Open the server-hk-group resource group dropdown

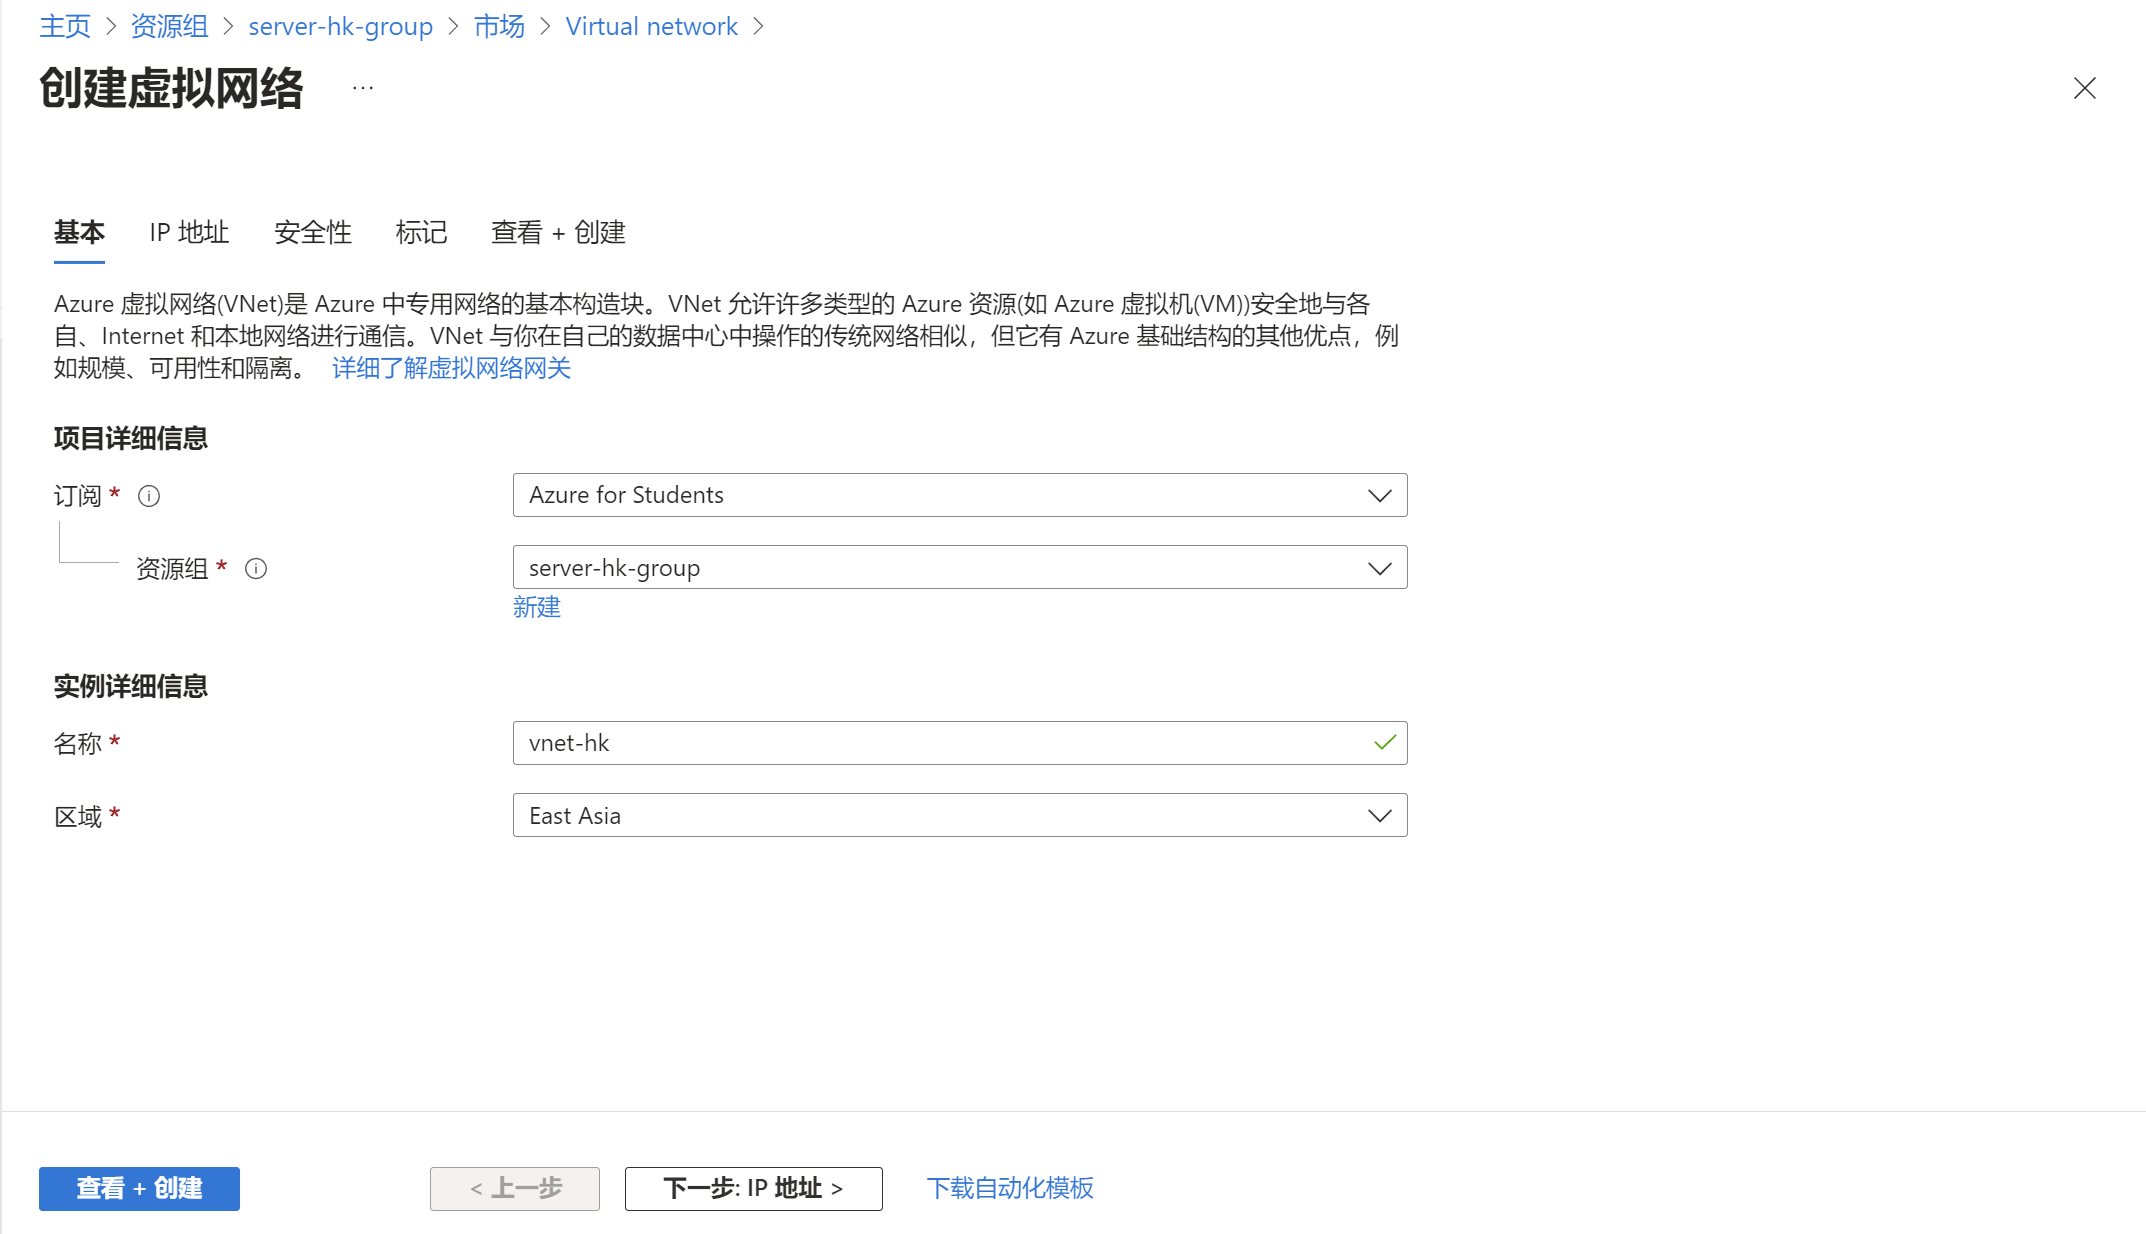(959, 567)
